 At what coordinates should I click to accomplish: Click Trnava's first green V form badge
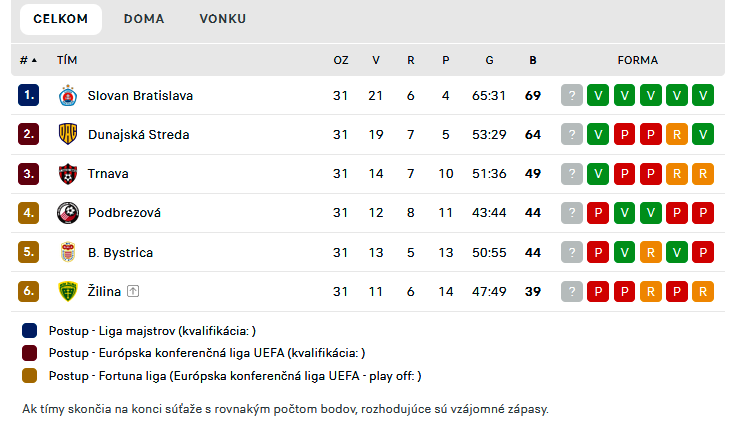click(x=598, y=174)
